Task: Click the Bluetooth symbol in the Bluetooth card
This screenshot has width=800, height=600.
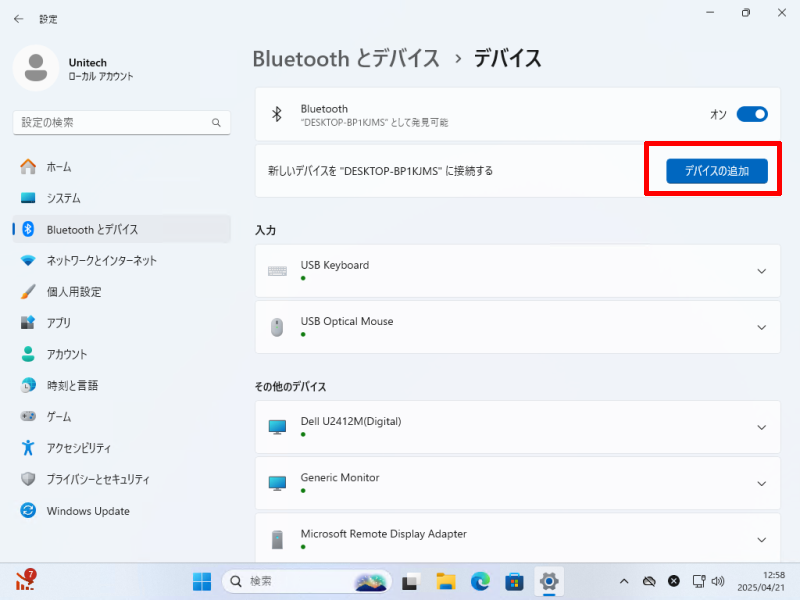Action: point(277,114)
